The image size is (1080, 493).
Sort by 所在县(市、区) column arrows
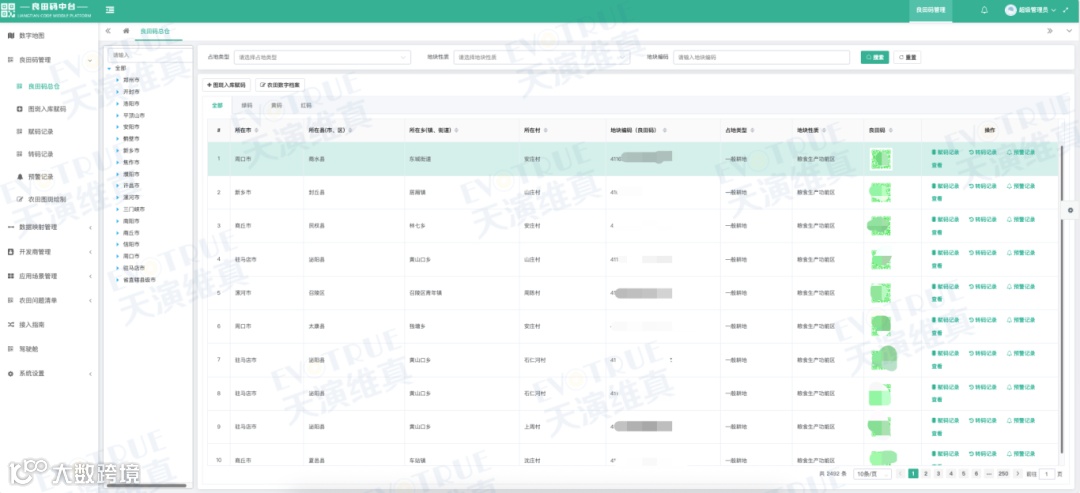tap(351, 130)
